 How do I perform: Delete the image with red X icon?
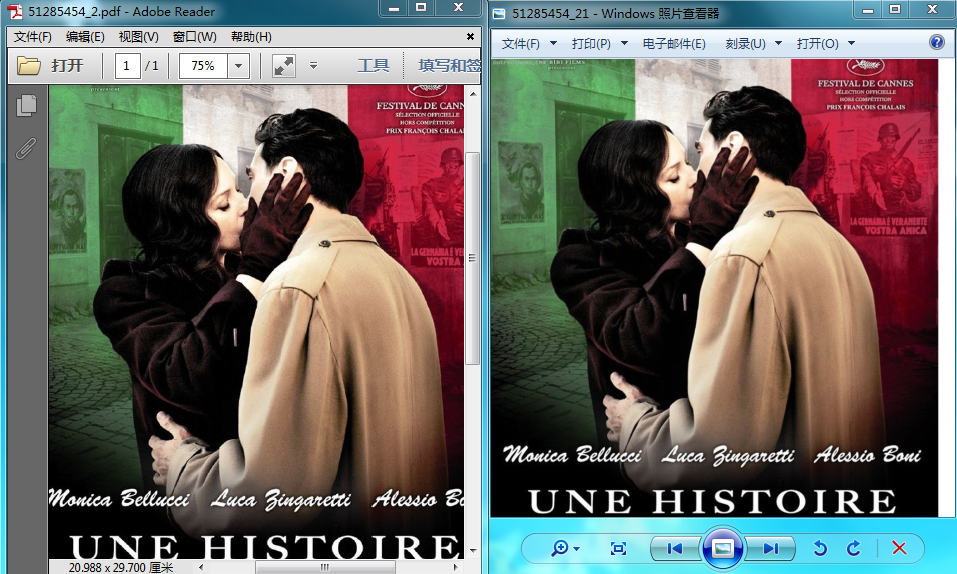coord(899,548)
